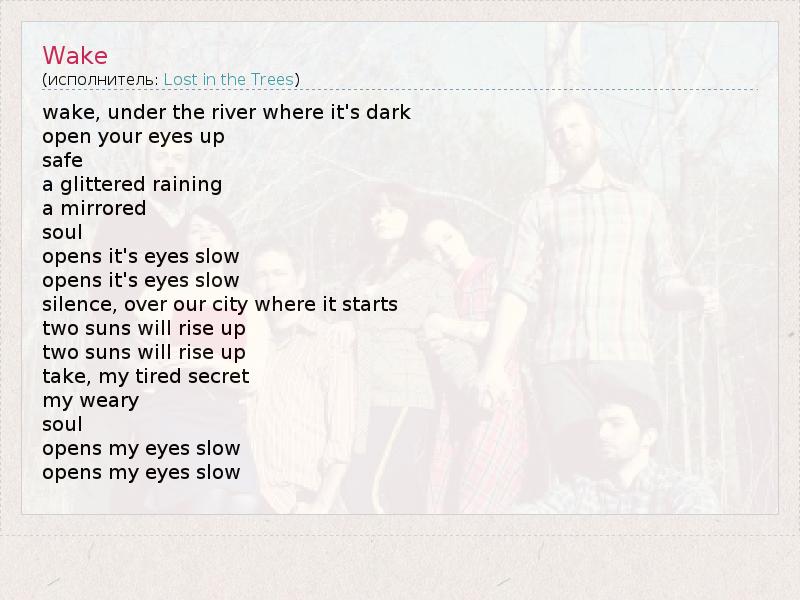Screen dimensions: 800x600
Task: Click the line a glittered raining
Action: tap(132, 184)
